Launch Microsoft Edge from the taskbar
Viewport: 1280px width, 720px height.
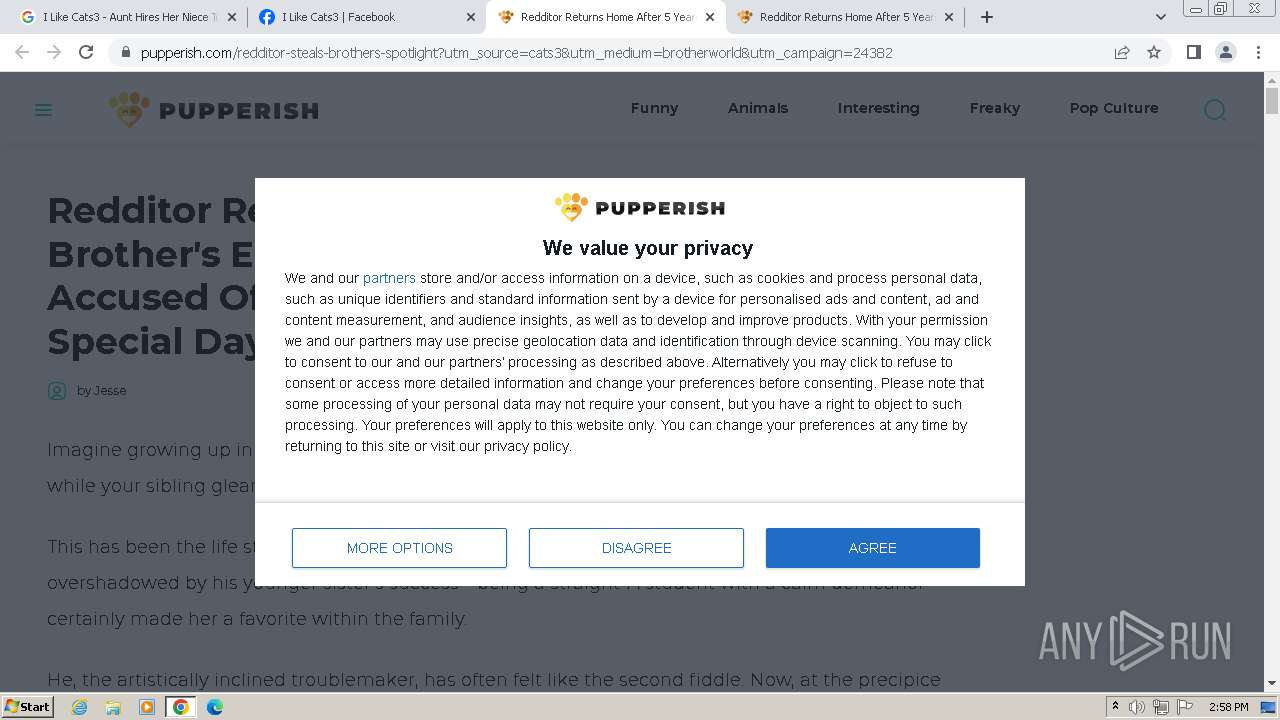pyautogui.click(x=215, y=707)
